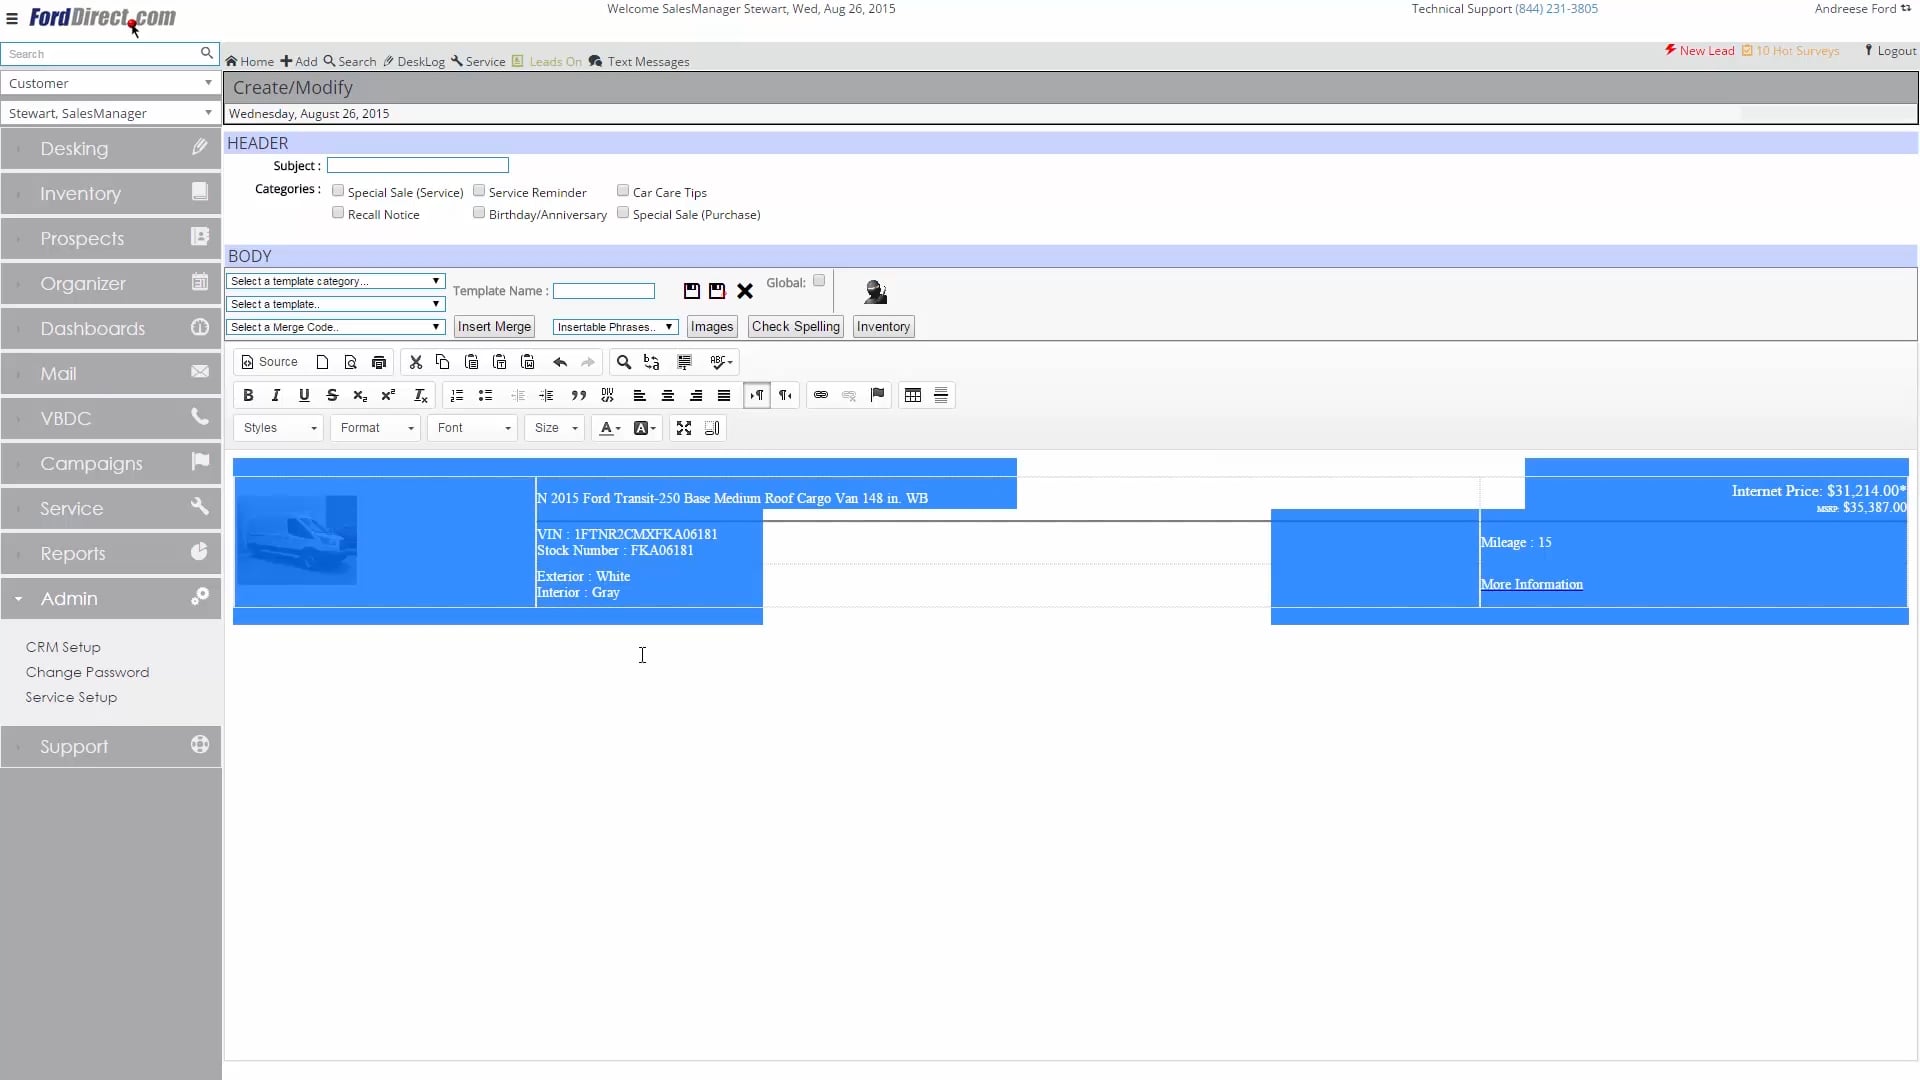Tick the Recall Notice checkbox

pos(338,213)
